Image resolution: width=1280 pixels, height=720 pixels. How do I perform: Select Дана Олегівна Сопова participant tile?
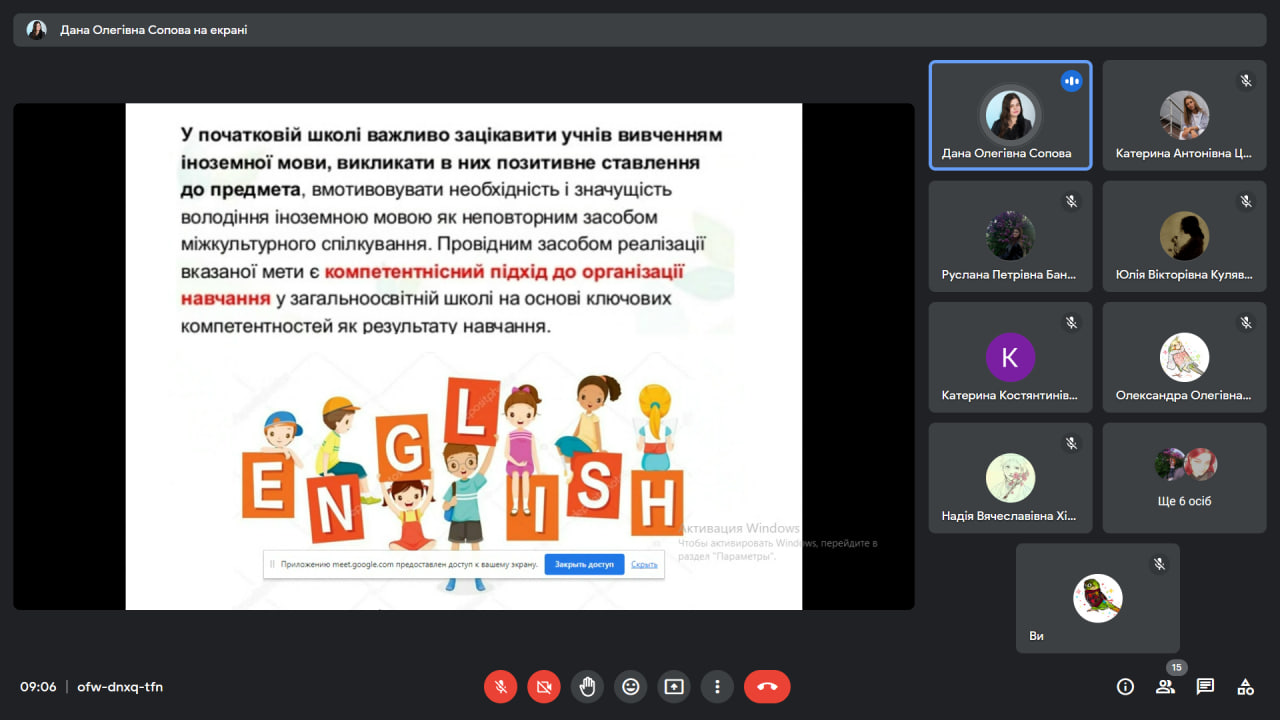[1010, 116]
